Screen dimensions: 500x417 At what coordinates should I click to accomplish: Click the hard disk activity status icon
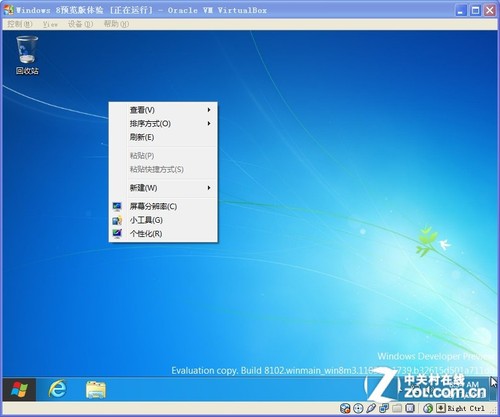(345, 408)
